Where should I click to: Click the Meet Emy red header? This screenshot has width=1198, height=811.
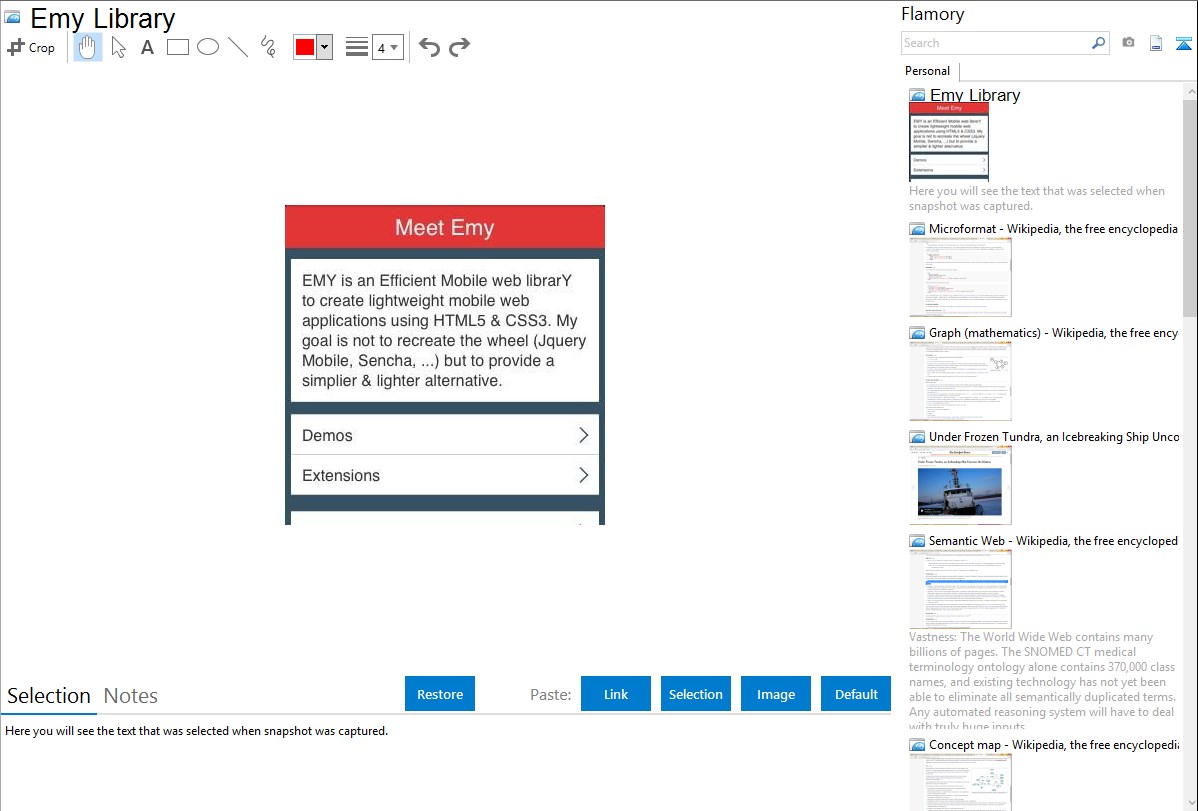click(445, 227)
